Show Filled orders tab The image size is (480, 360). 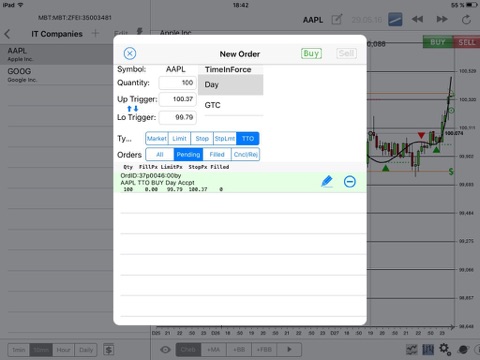pyautogui.click(x=217, y=155)
